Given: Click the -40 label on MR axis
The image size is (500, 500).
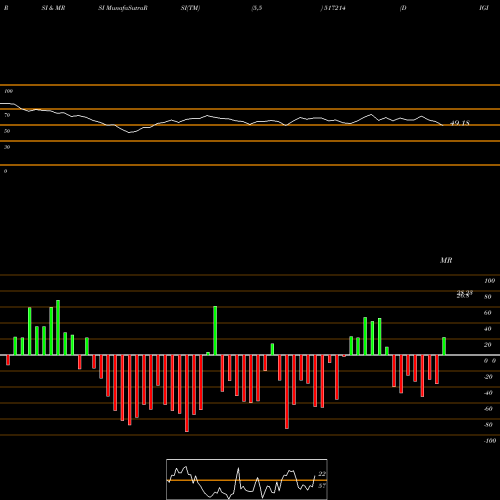Looking at the screenshot, I should (488, 393).
